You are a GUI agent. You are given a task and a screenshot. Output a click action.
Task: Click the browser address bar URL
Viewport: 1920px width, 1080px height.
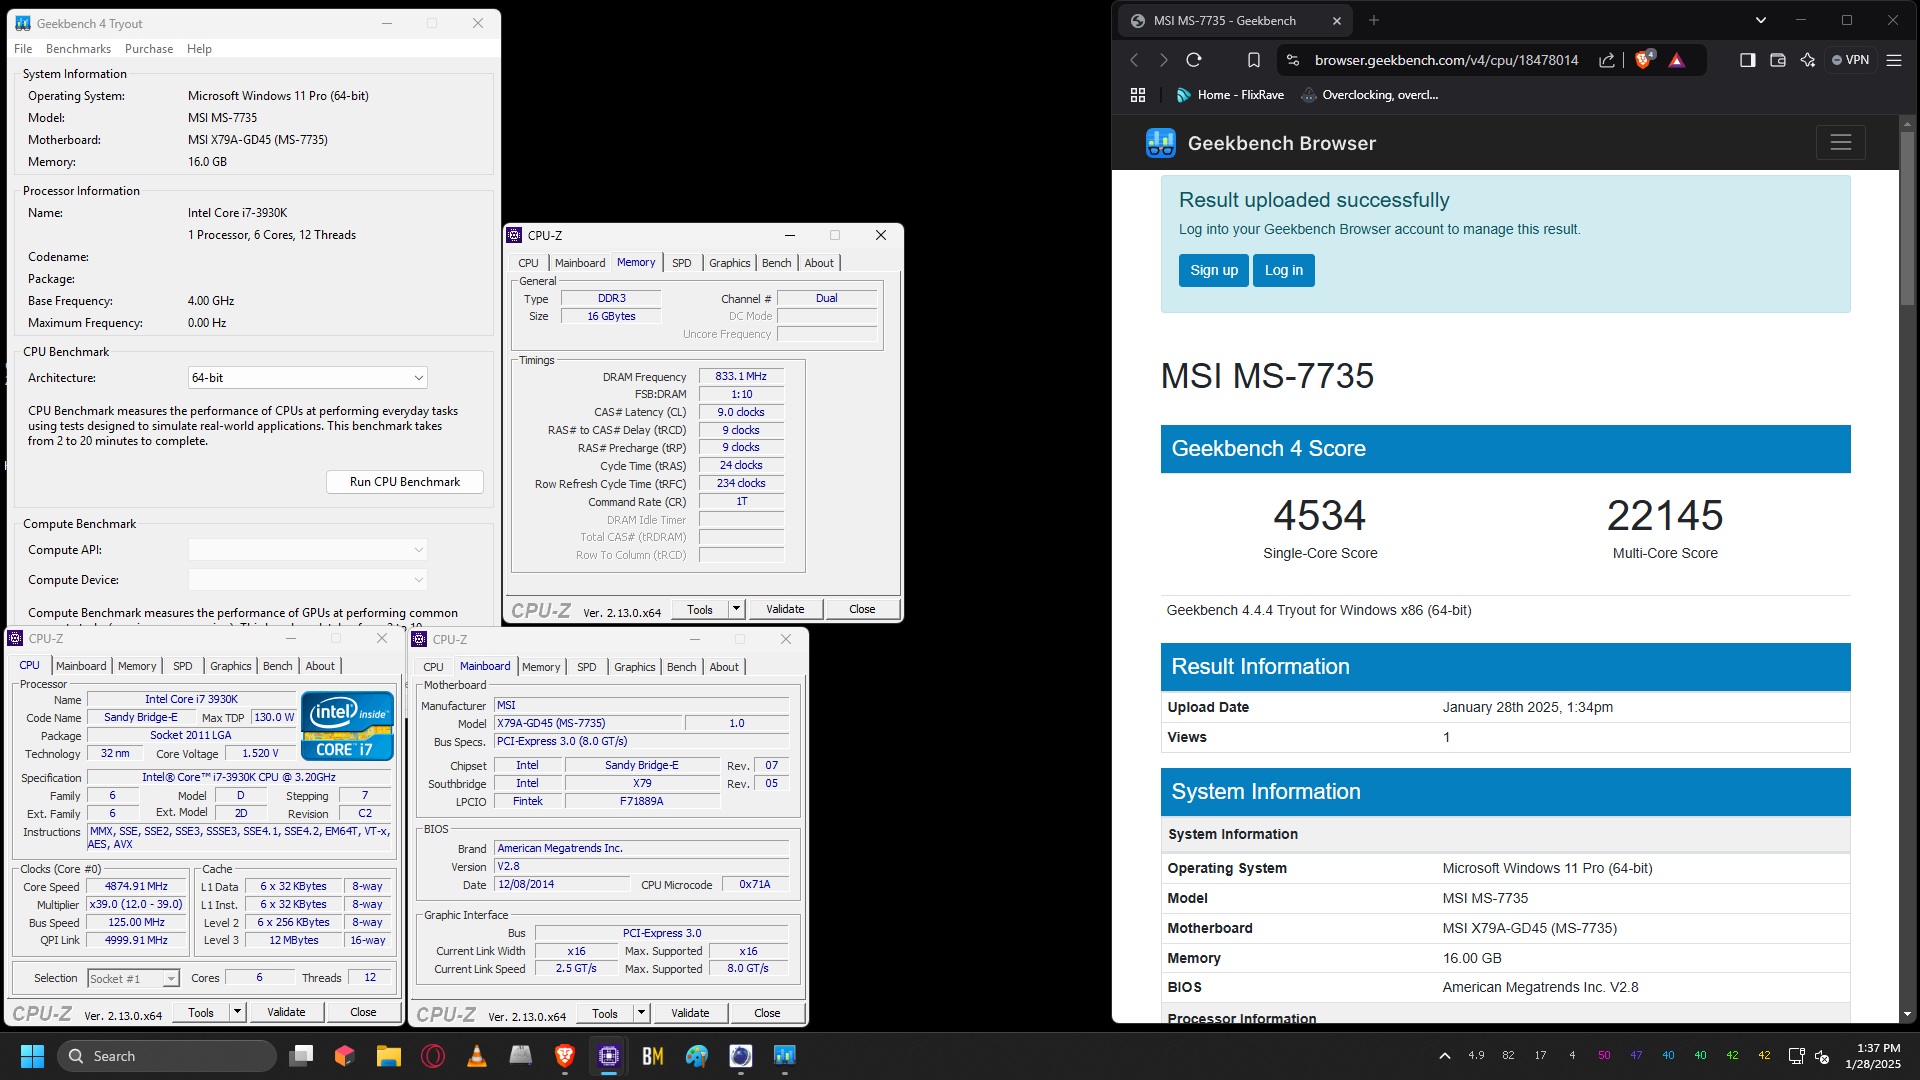tap(1446, 60)
